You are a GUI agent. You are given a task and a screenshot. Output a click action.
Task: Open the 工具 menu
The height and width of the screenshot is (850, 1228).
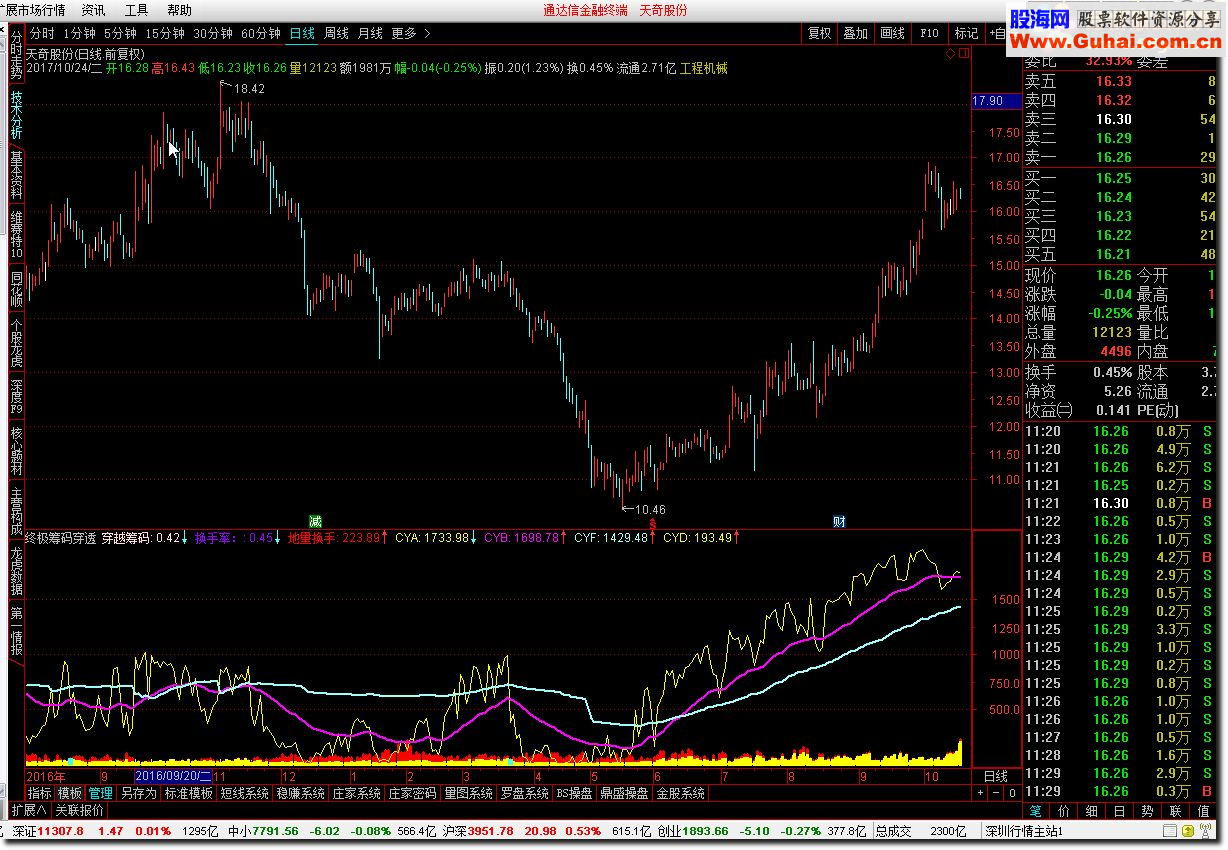(x=137, y=10)
